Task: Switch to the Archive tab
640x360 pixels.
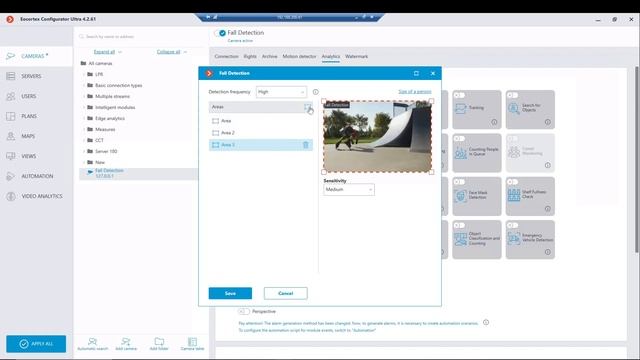Action: 269,56
